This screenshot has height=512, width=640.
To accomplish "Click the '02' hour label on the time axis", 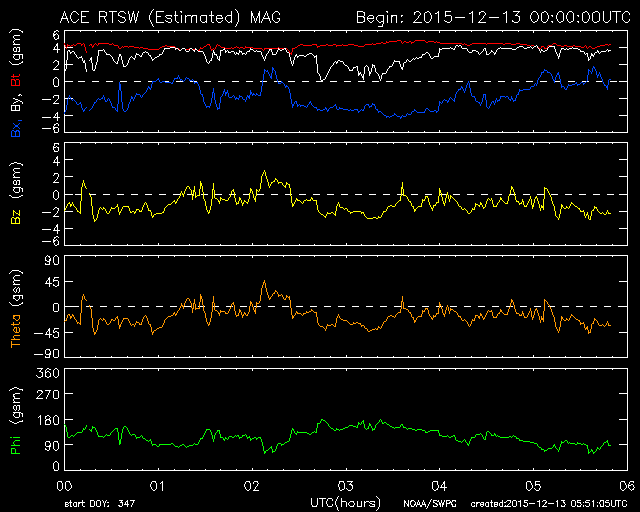I will click(252, 486).
